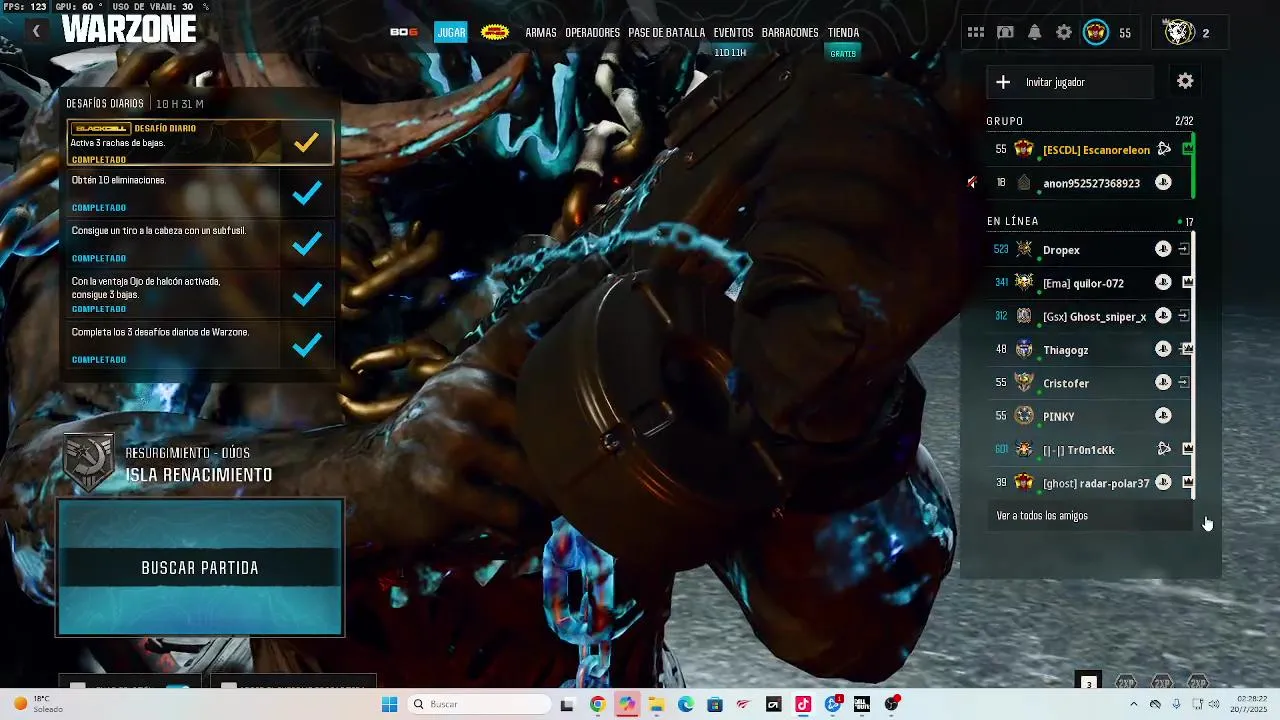The height and width of the screenshot is (720, 1280).
Task: Select the Blackcell Desafío Diario challenge card
Action: (200, 143)
